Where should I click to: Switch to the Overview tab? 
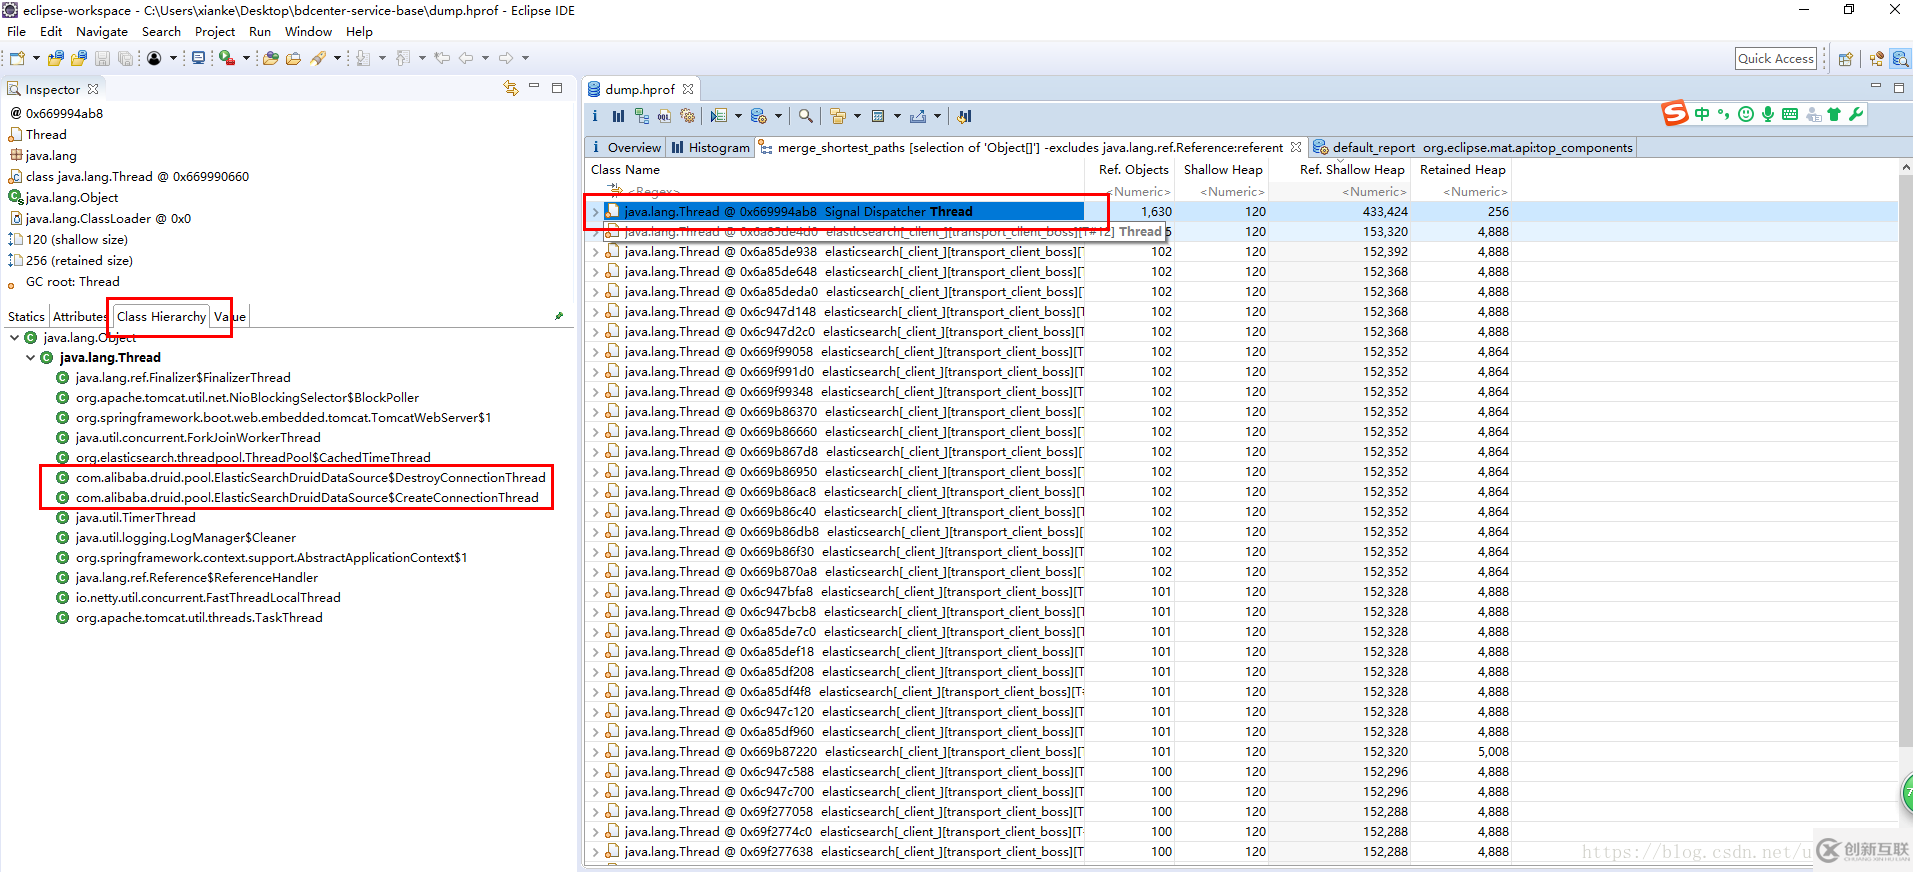coord(626,147)
